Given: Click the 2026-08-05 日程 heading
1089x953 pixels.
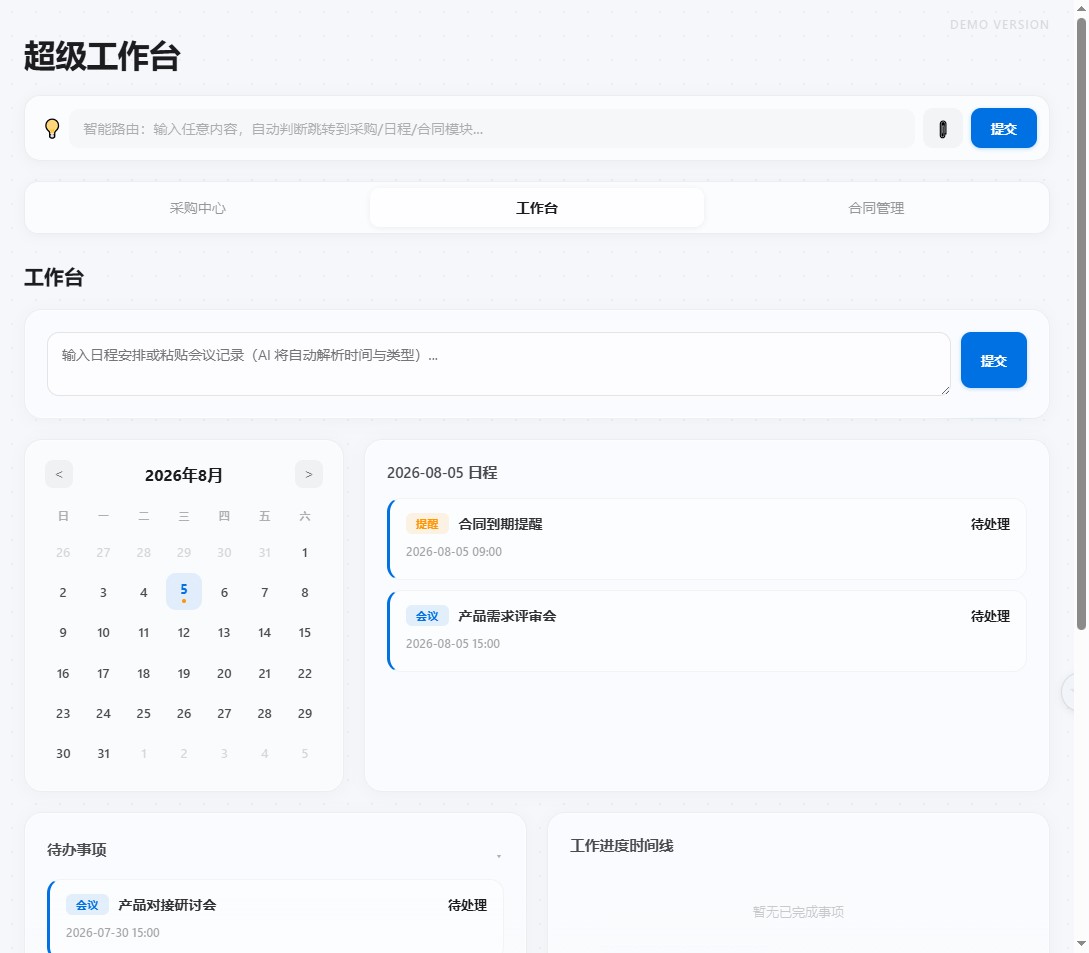Looking at the screenshot, I should click(442, 473).
